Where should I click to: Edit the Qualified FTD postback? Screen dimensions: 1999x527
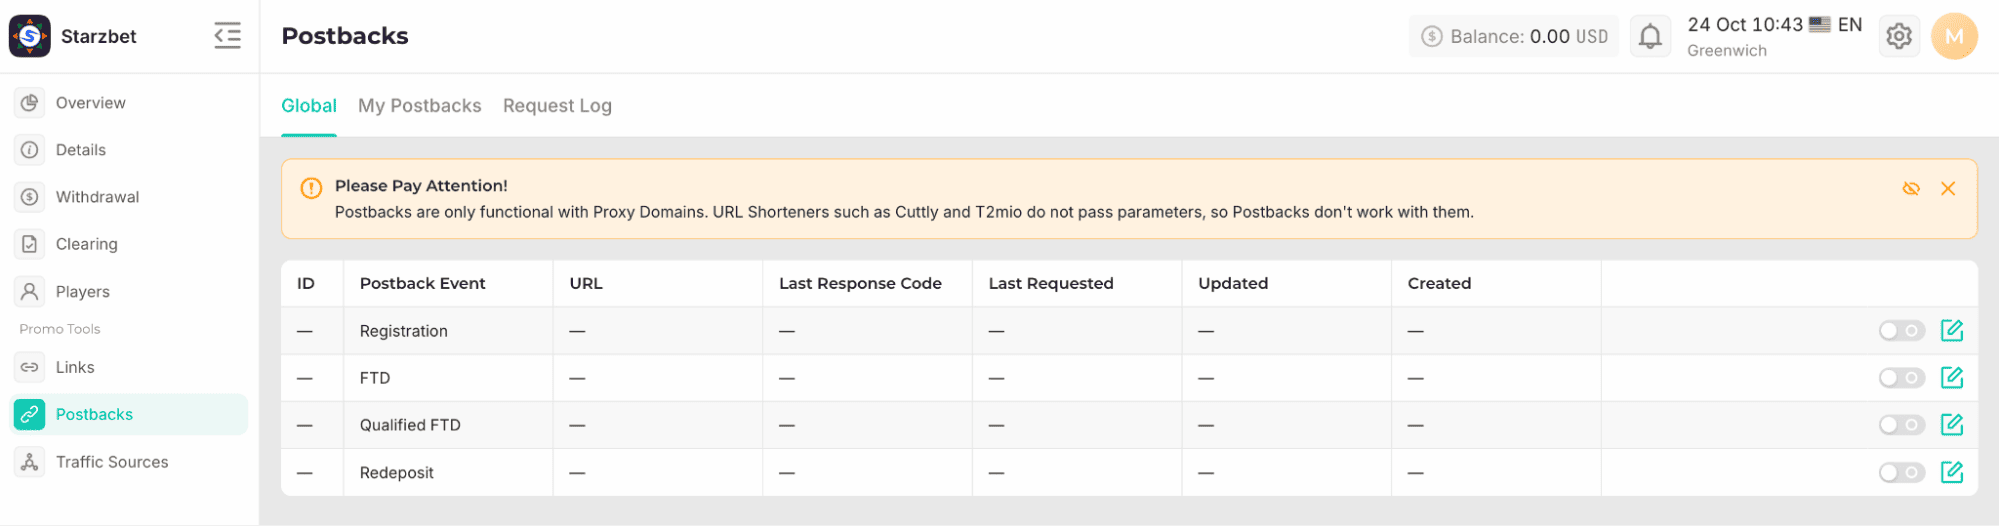pos(1951,425)
